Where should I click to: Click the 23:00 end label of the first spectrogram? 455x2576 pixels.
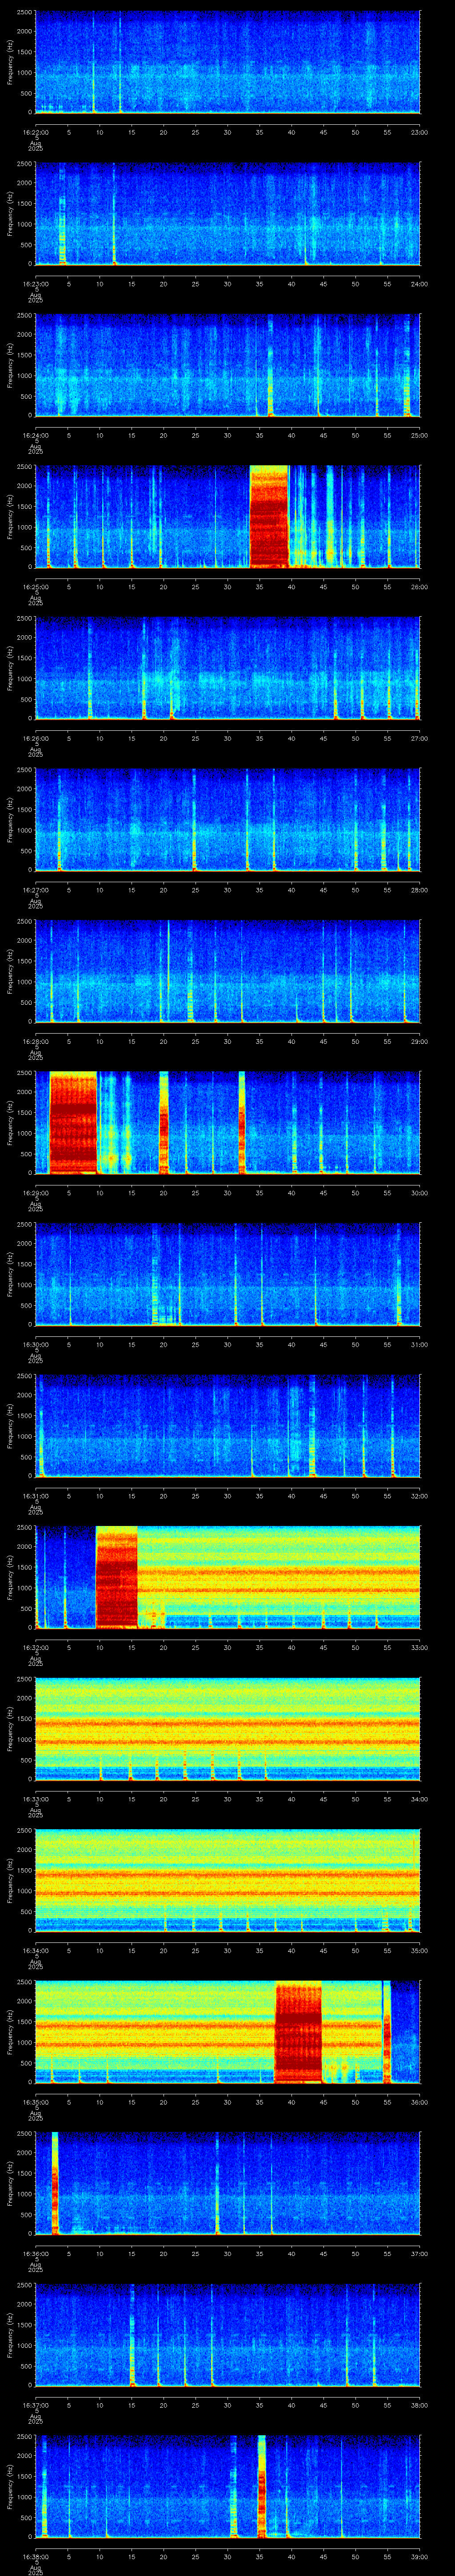click(x=419, y=132)
